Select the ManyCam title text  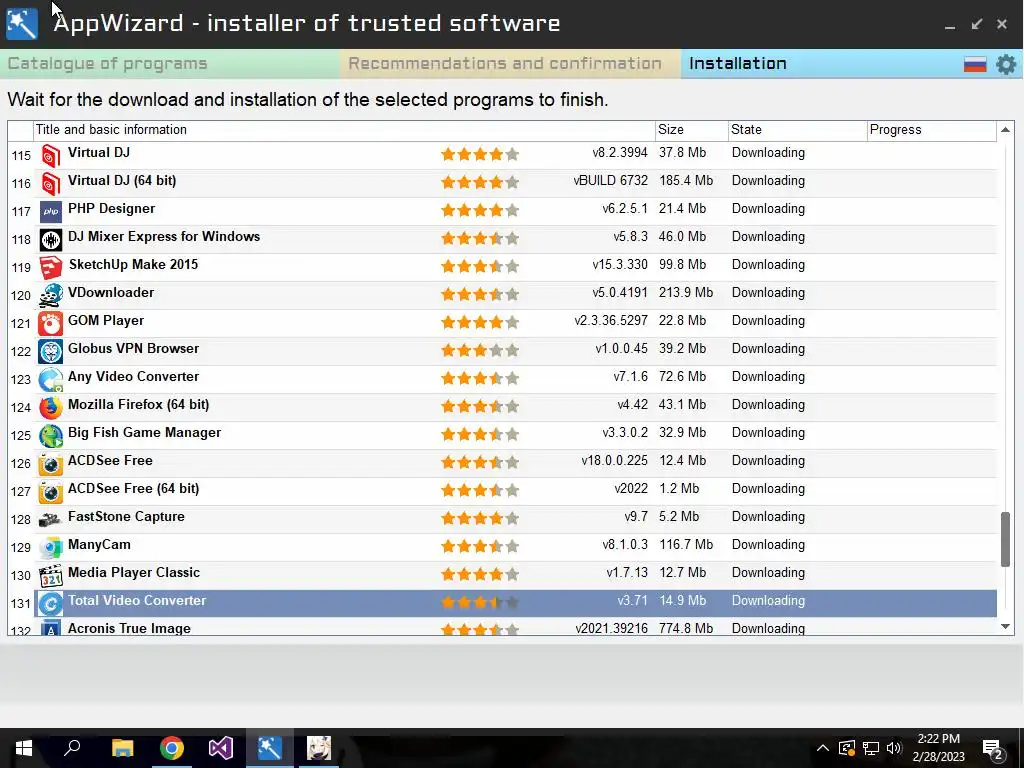pyautogui.click(x=99, y=545)
